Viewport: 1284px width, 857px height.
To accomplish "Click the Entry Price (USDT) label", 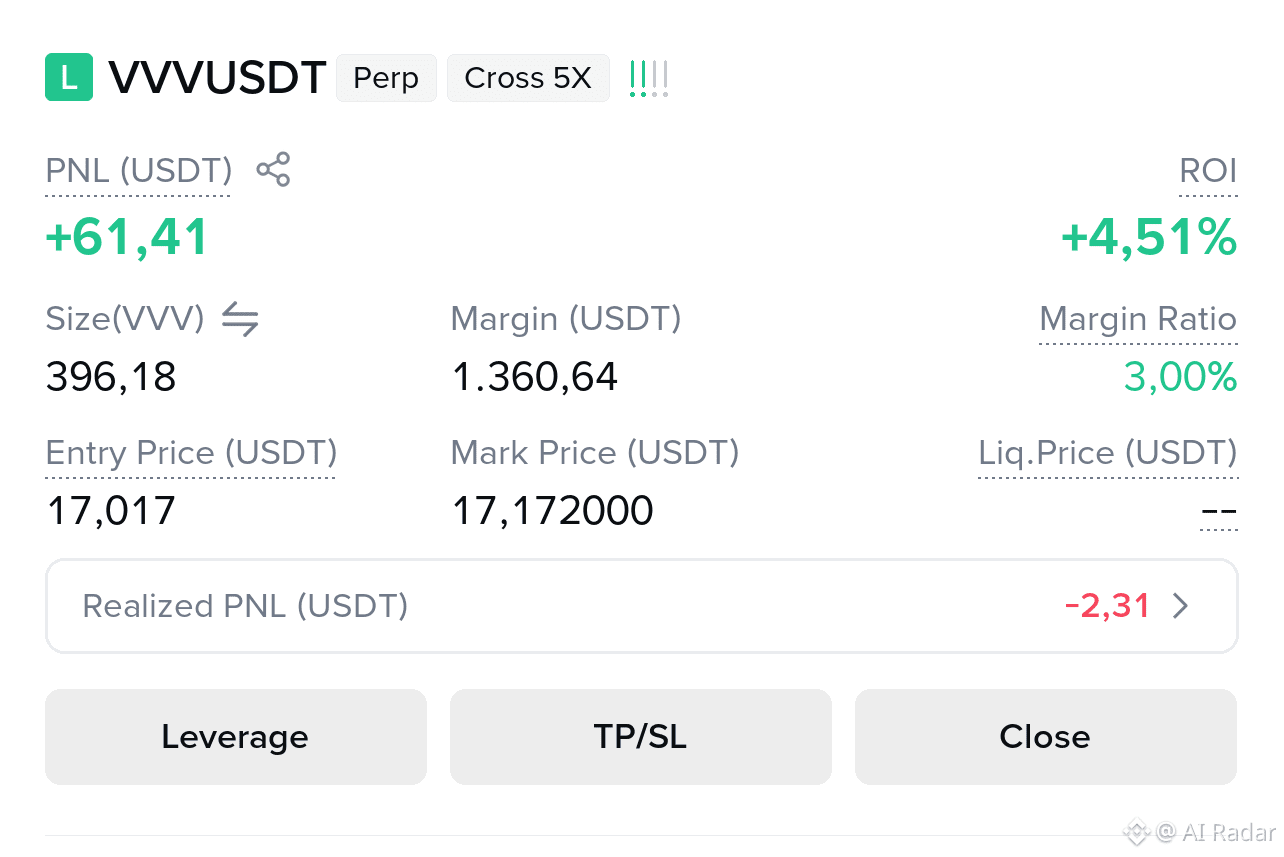I will (191, 453).
